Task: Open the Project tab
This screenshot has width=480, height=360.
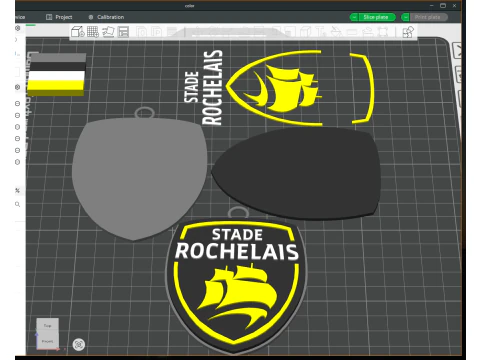Action: (x=59, y=17)
